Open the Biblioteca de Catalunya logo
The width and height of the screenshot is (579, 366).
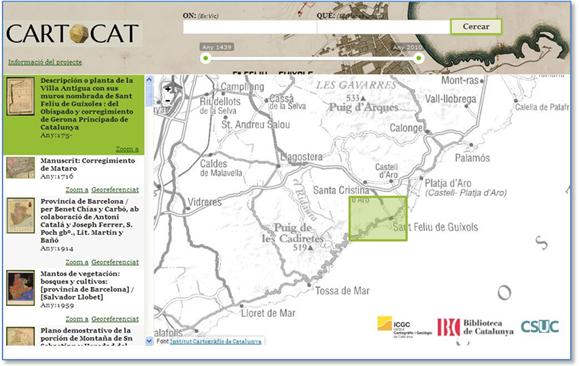click(x=475, y=327)
